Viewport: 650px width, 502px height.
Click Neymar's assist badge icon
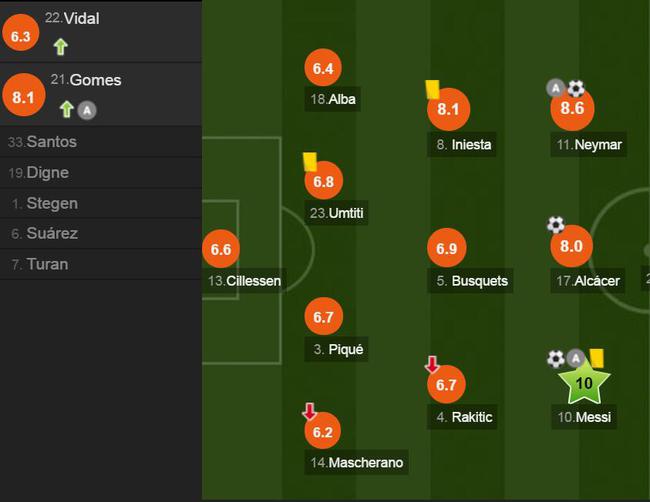coord(555,89)
